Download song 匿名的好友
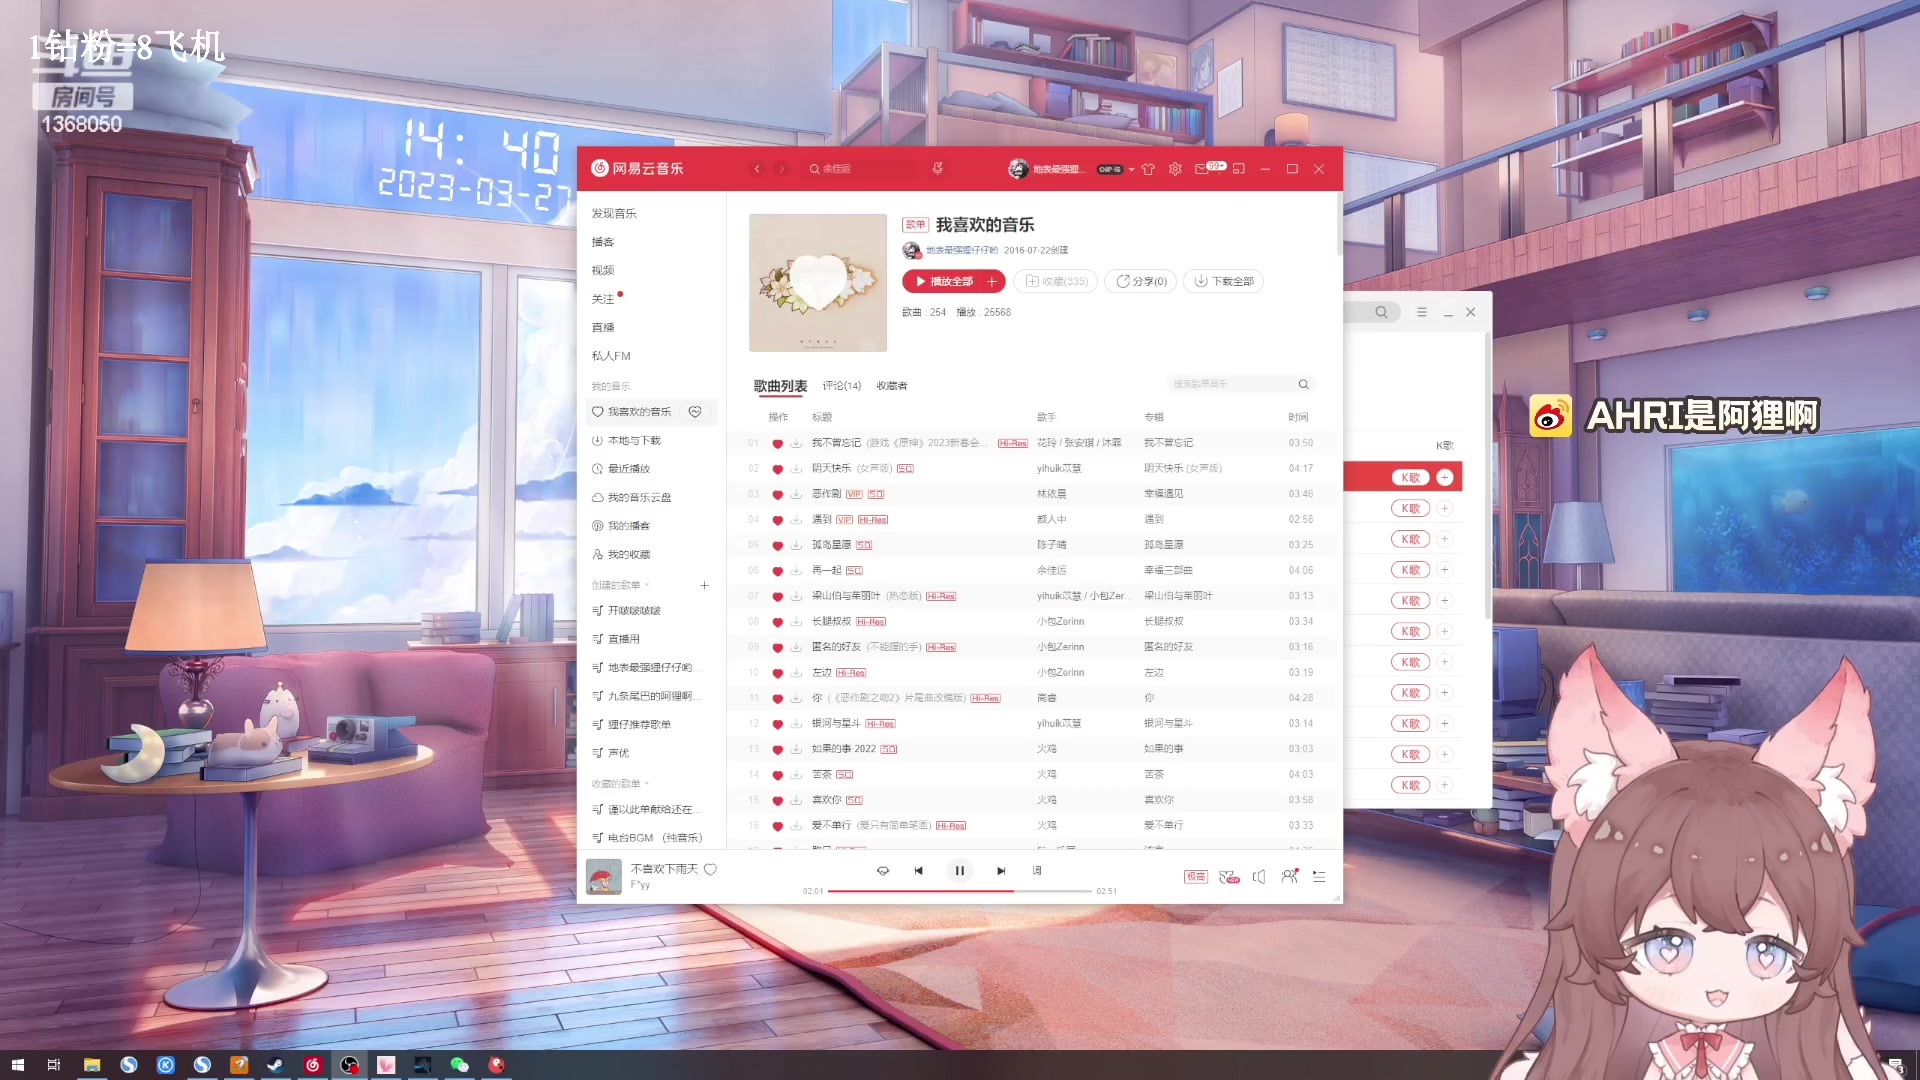The height and width of the screenshot is (1080, 1920). tap(796, 647)
